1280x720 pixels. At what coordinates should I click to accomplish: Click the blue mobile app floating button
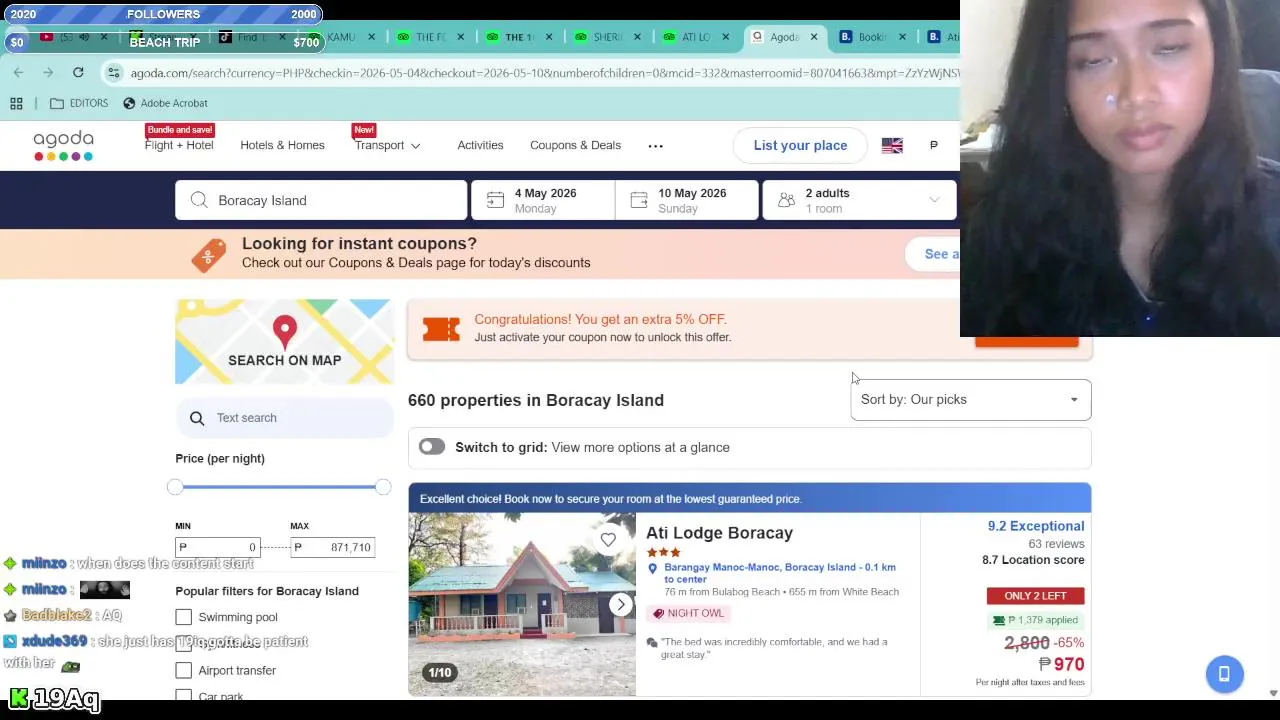pos(1224,674)
